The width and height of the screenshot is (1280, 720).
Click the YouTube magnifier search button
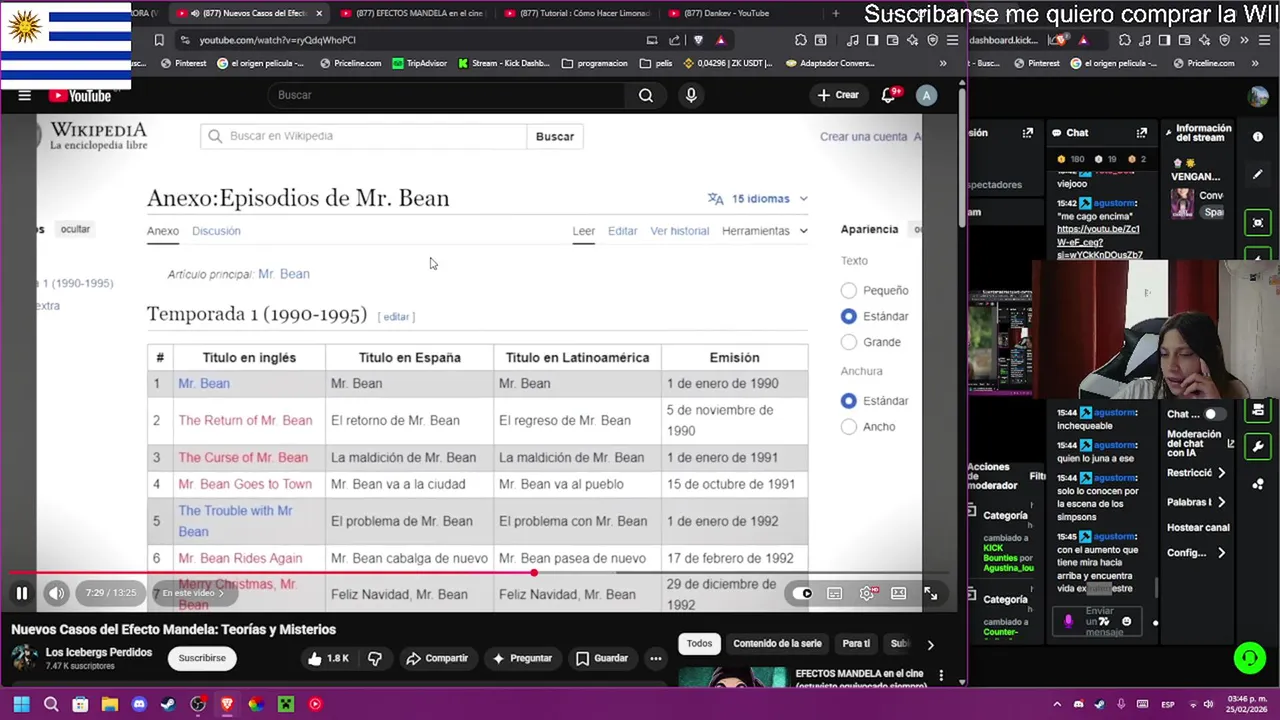[646, 95]
